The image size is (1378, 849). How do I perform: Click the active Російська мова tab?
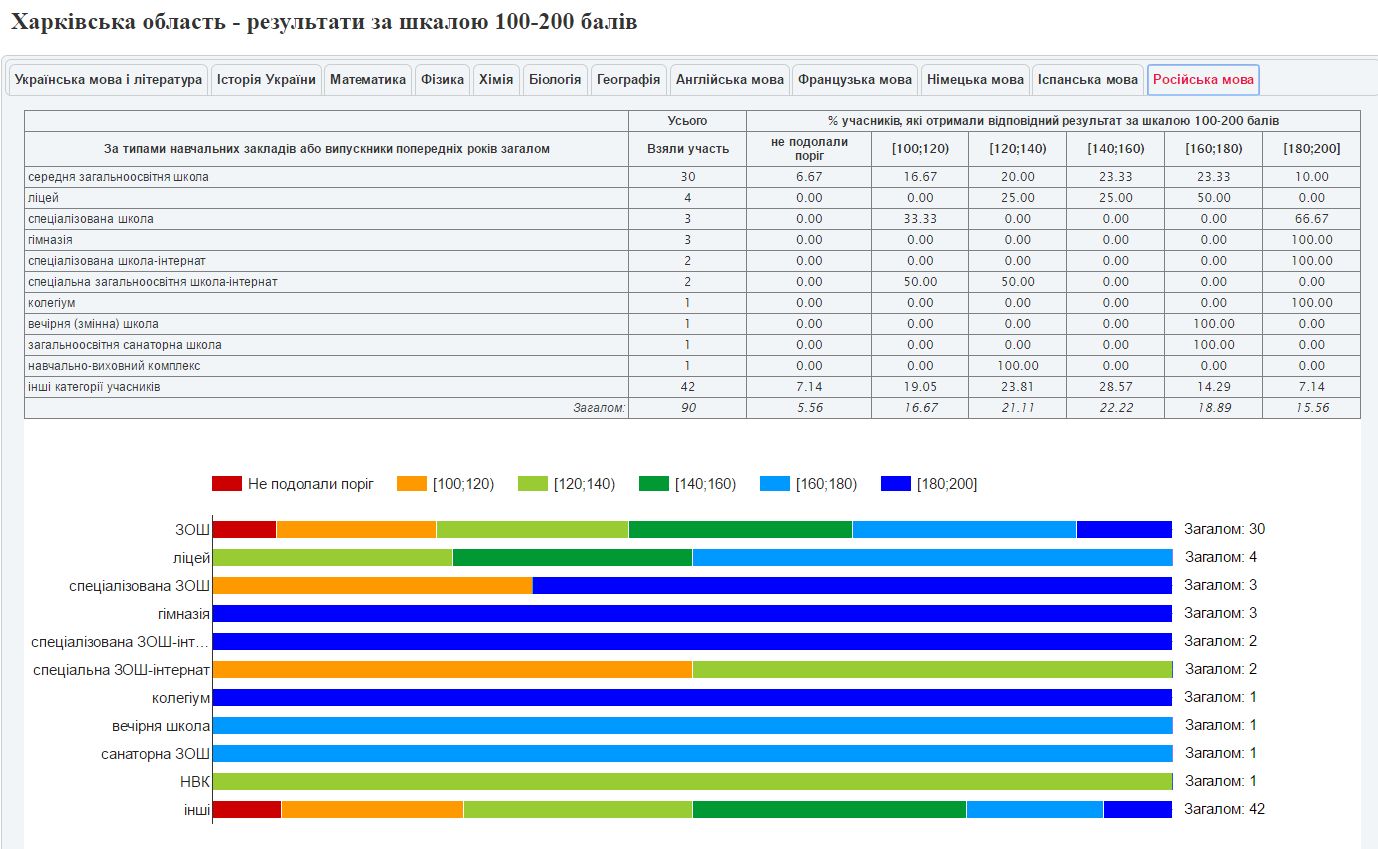coord(1202,80)
